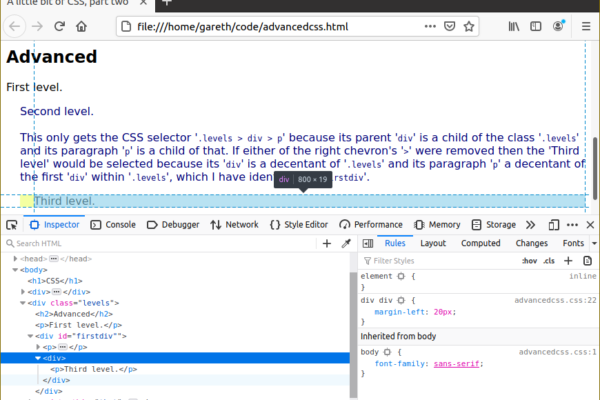
Task: Expand the collapsed div below the h1
Action: 23,292
